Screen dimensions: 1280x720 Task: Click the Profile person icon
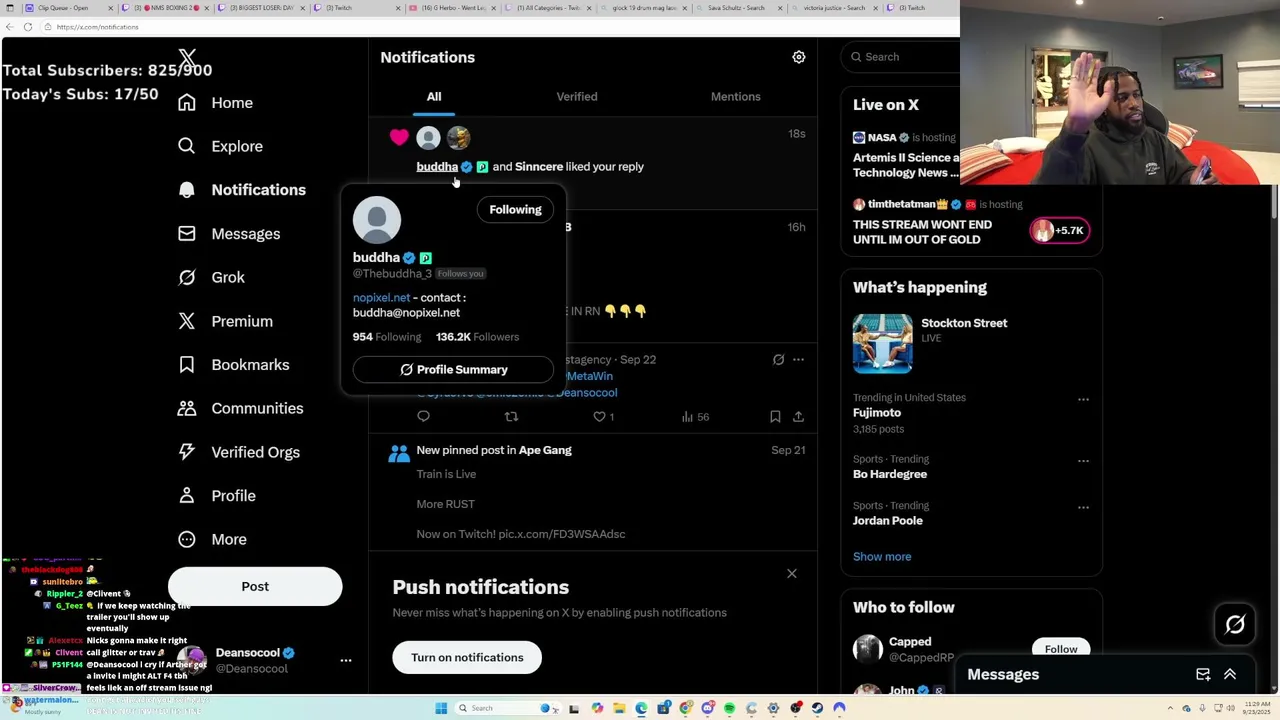pyautogui.click(x=186, y=496)
